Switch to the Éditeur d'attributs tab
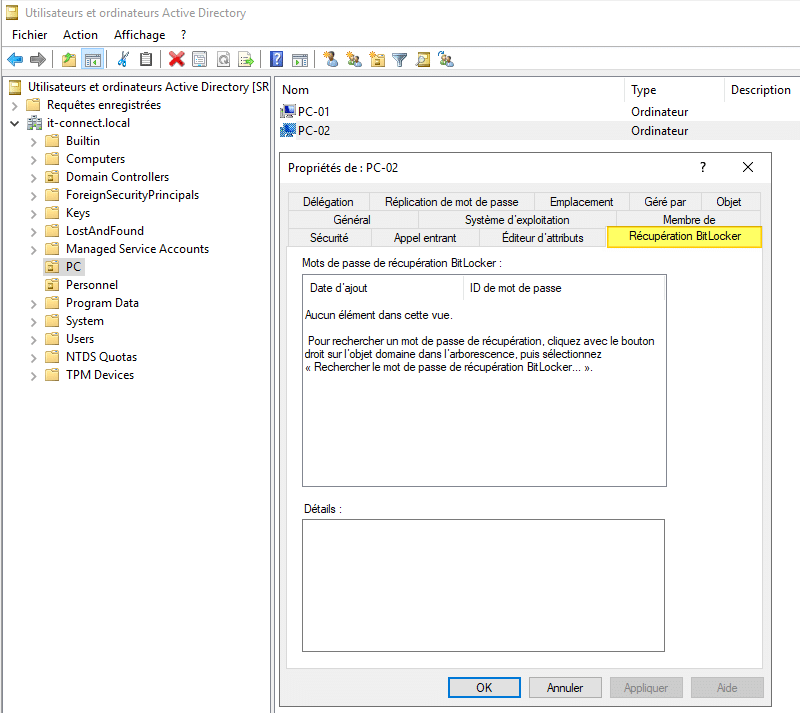 click(x=541, y=238)
